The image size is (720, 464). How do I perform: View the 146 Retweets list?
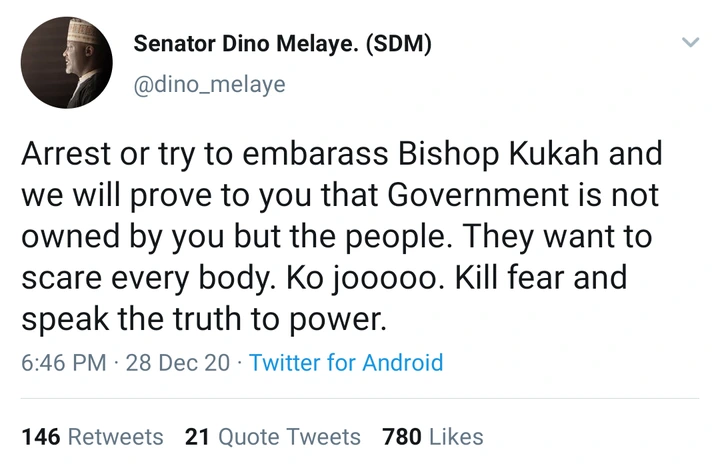(91, 437)
